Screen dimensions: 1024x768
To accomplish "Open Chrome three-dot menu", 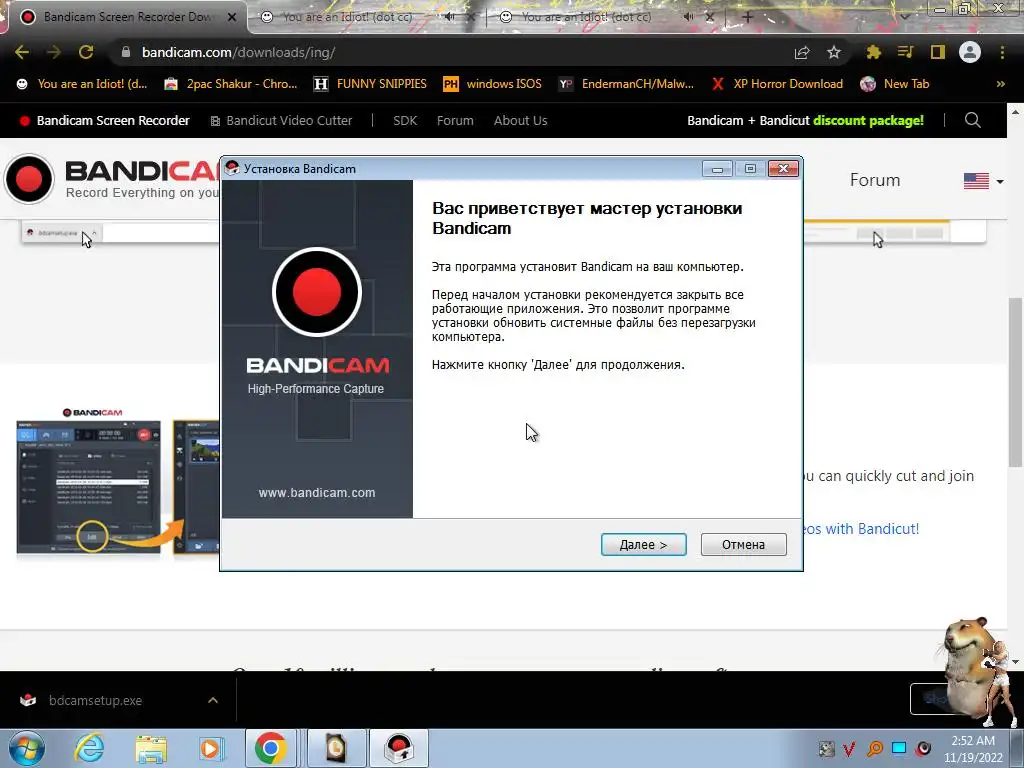I will (1002, 52).
